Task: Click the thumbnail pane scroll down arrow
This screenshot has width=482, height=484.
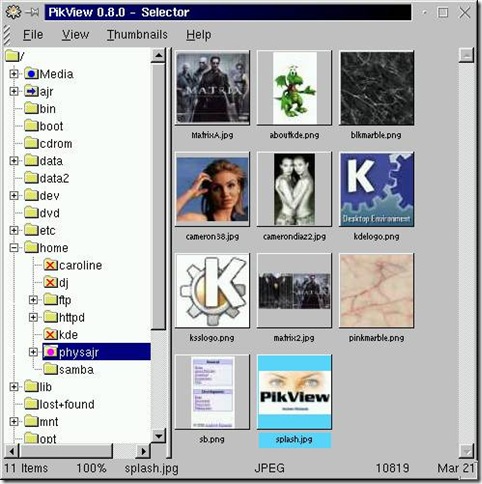Action: 466,451
